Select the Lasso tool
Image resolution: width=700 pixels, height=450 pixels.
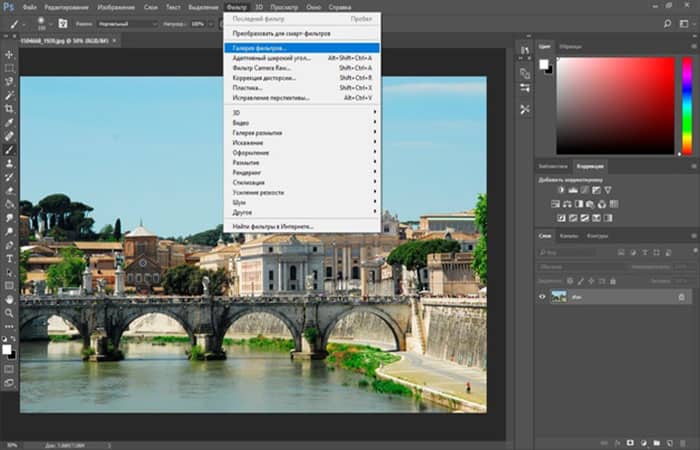point(9,82)
